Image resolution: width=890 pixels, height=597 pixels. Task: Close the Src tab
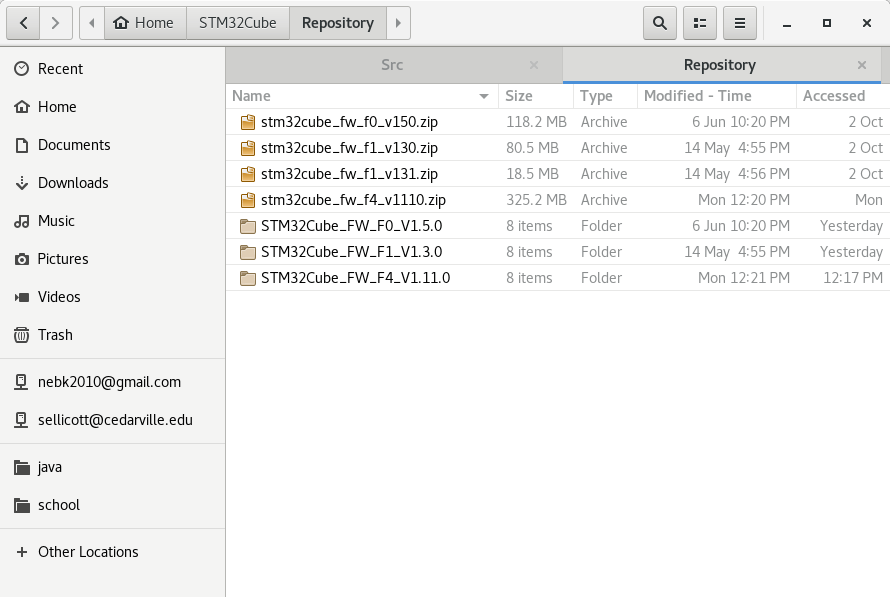pos(534,65)
